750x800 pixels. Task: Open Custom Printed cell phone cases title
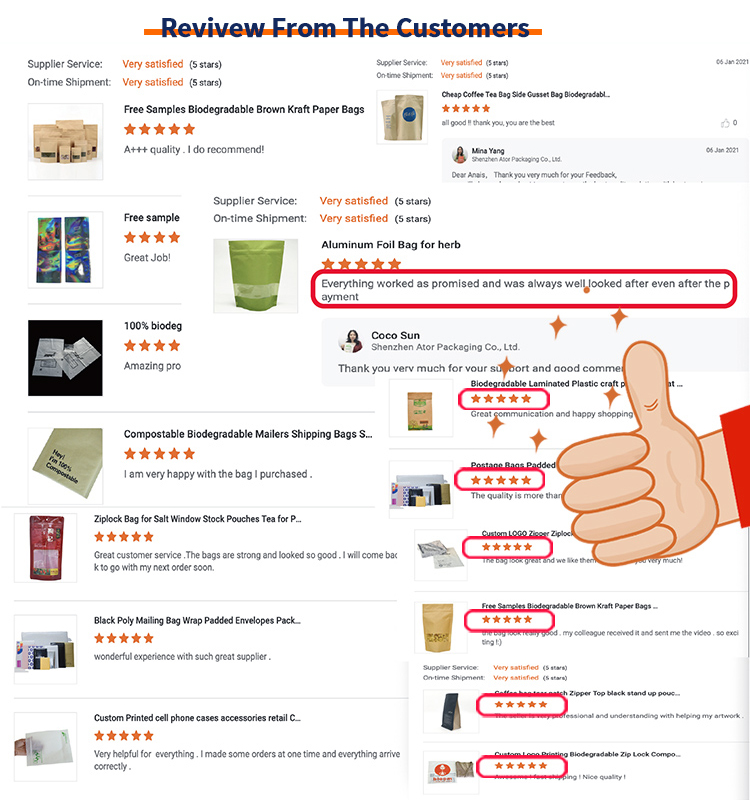[x=197, y=718]
